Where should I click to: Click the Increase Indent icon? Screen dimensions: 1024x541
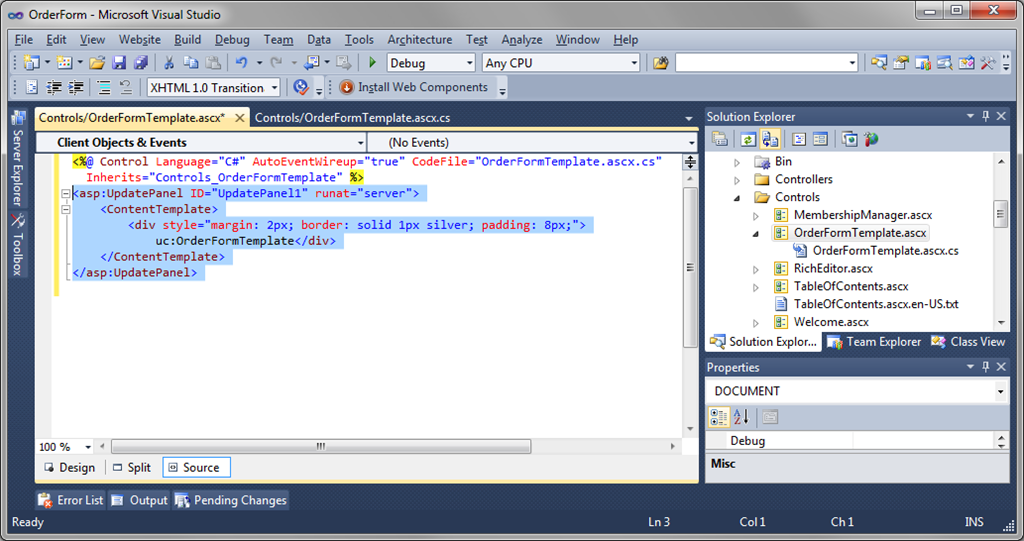pos(76,87)
